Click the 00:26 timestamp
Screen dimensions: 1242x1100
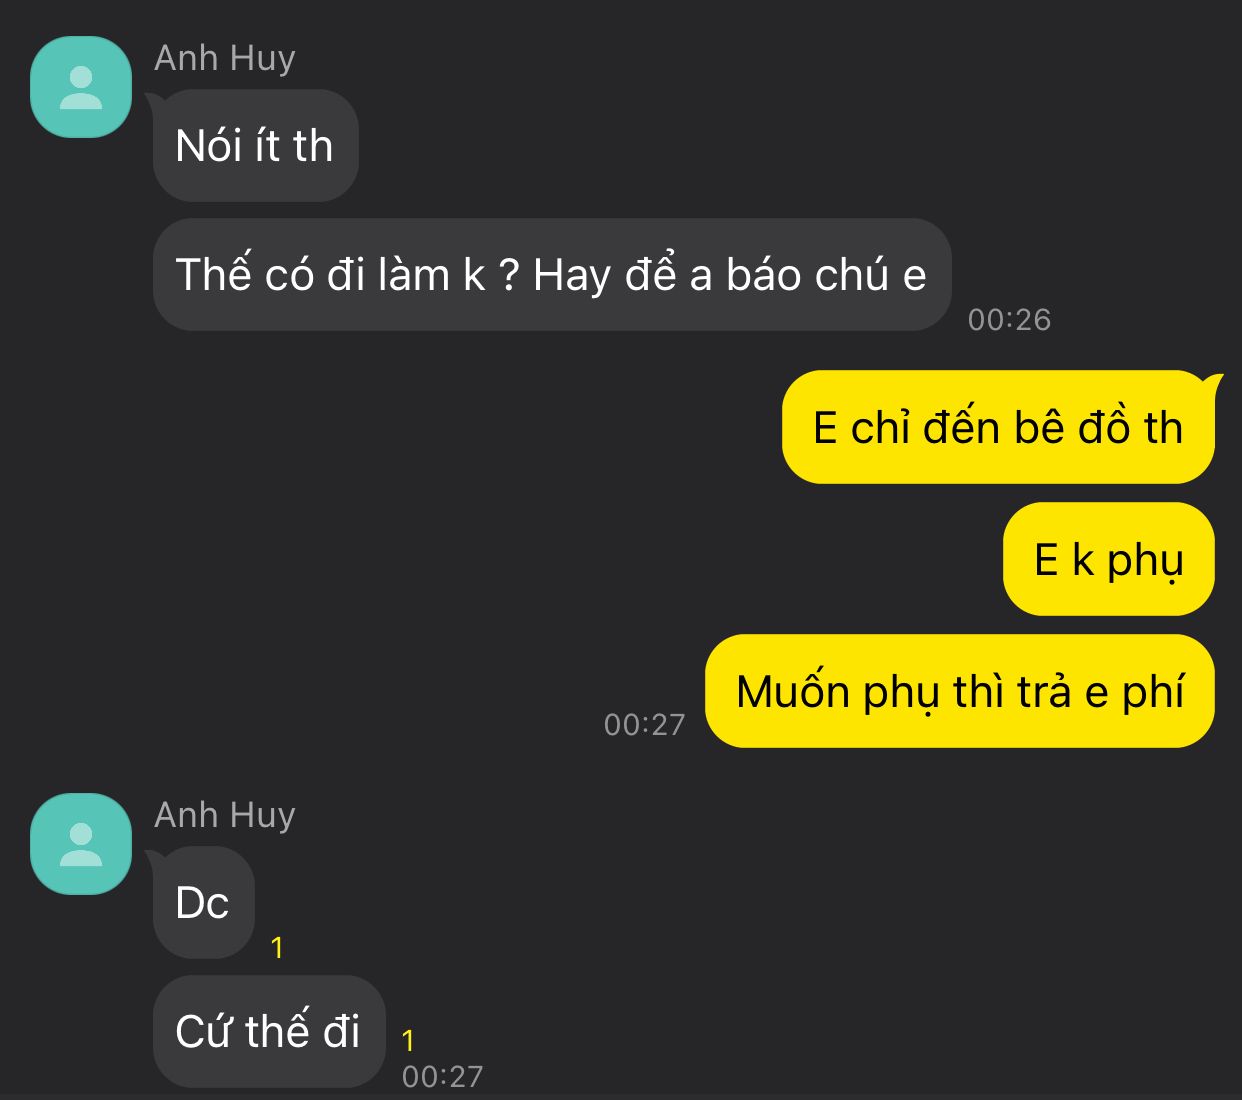pyautogui.click(x=1009, y=320)
